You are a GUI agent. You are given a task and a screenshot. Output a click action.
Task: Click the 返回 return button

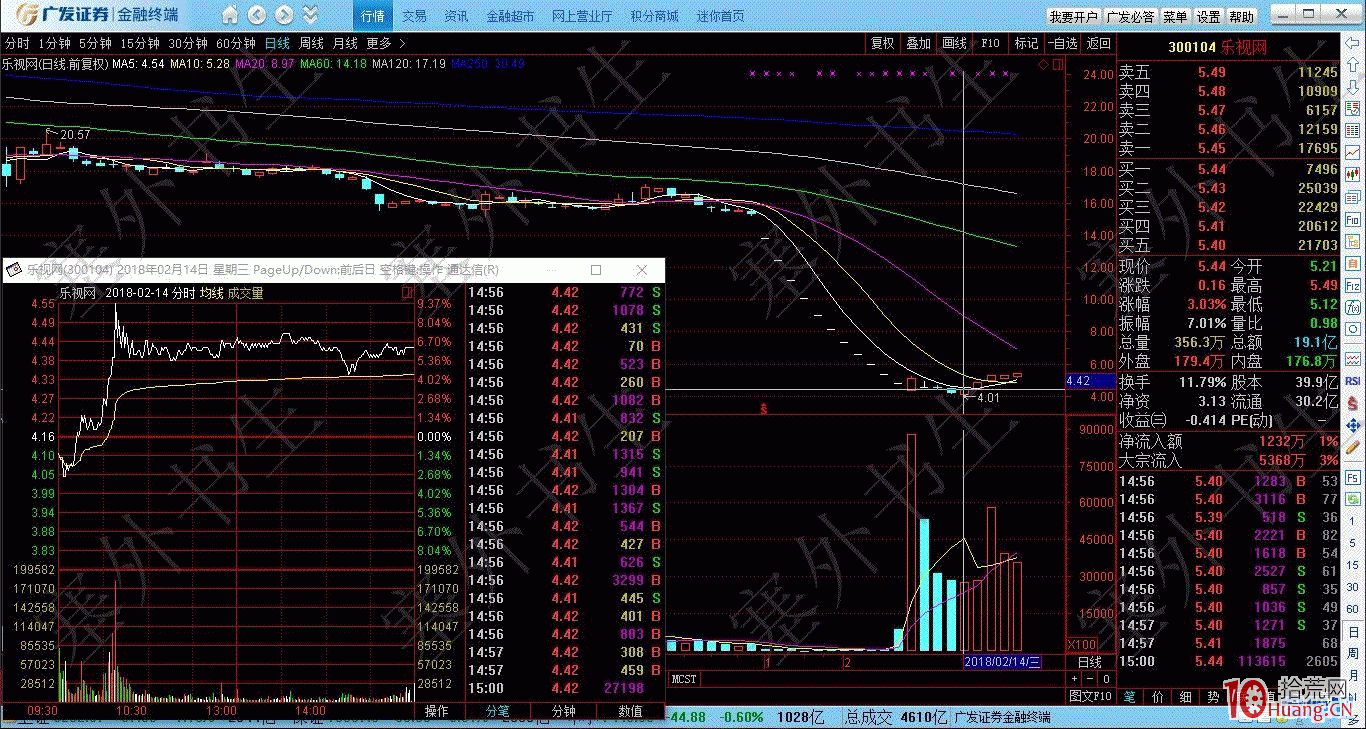(1098, 44)
